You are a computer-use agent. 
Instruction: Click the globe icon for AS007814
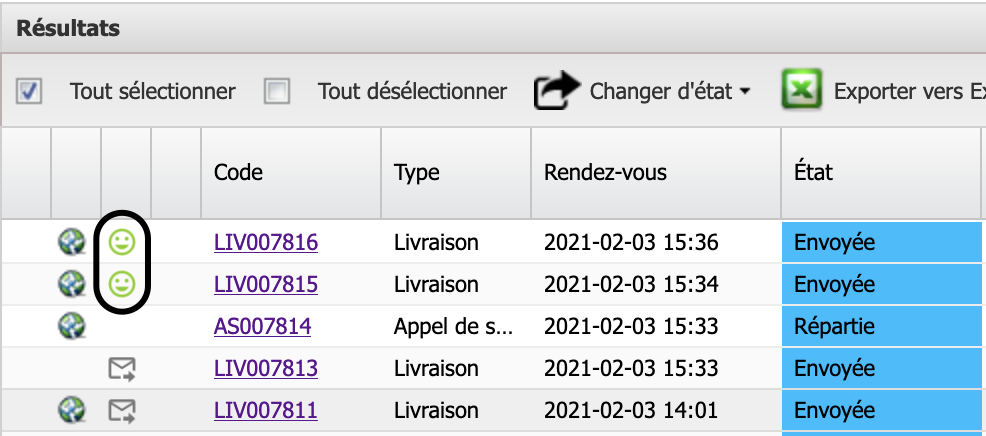[x=72, y=326]
